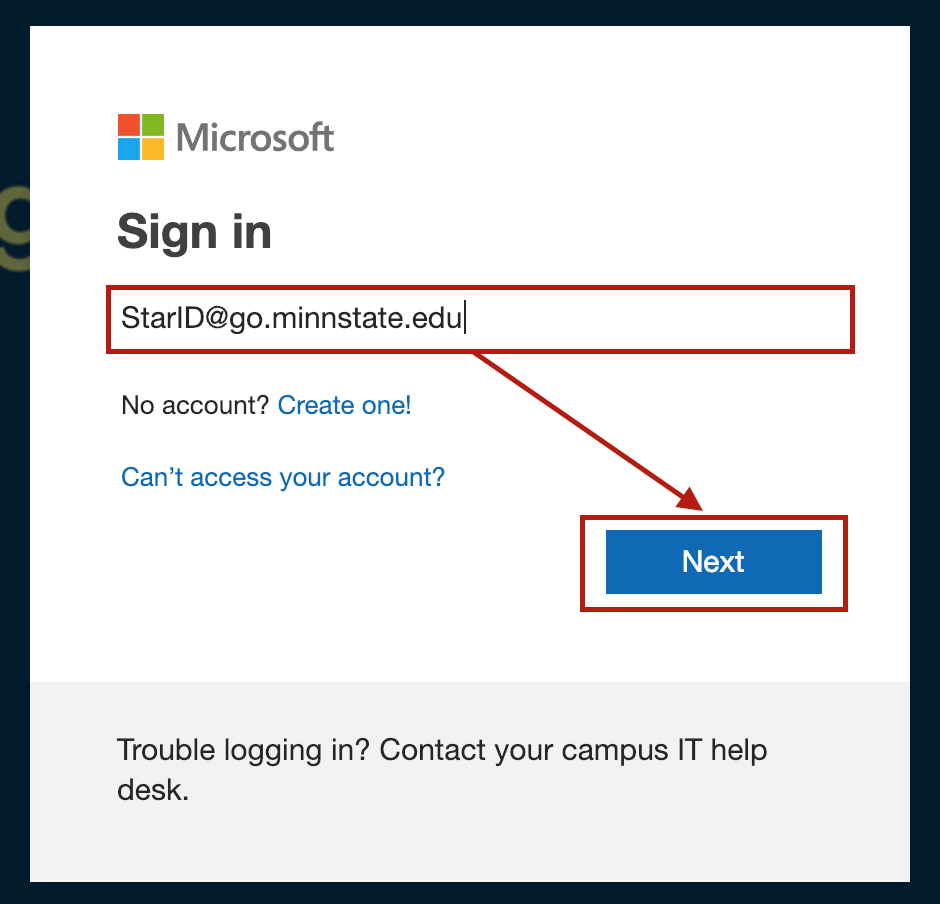This screenshot has width=940, height=904.
Task: Select the Sign in heading
Action: click(x=194, y=232)
